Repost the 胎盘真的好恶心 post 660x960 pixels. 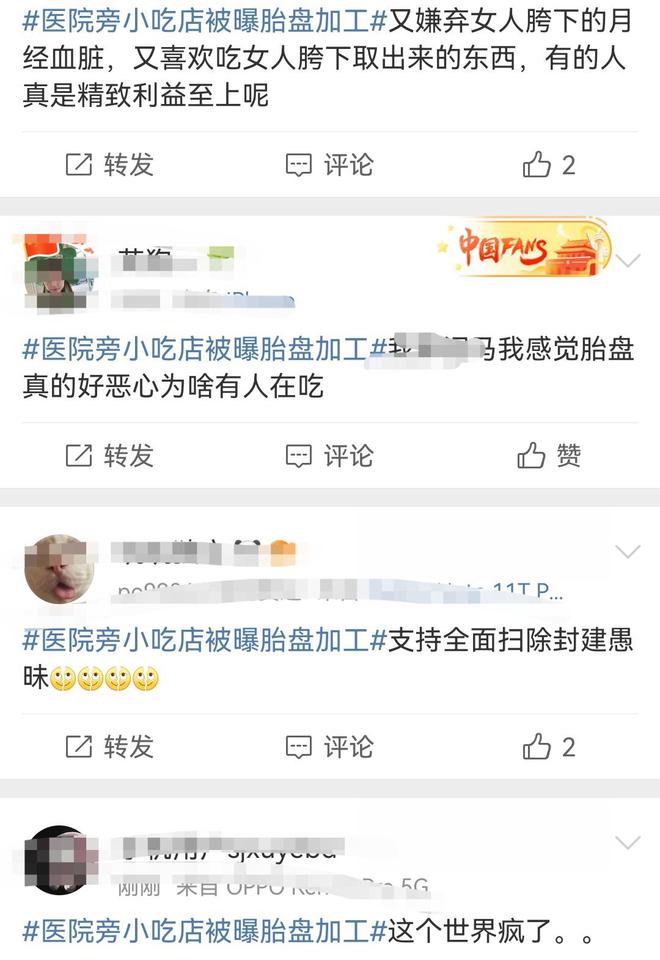tap(109, 456)
